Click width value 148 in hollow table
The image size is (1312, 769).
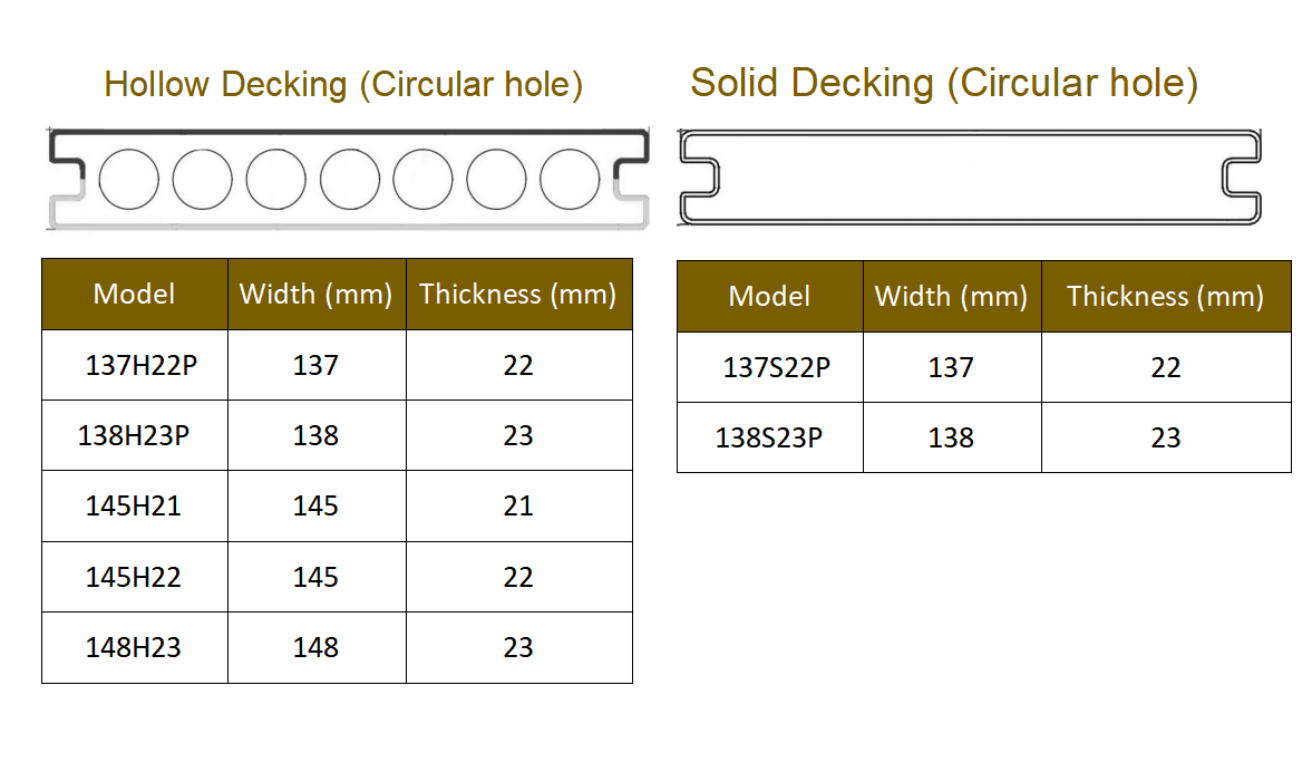[316, 648]
